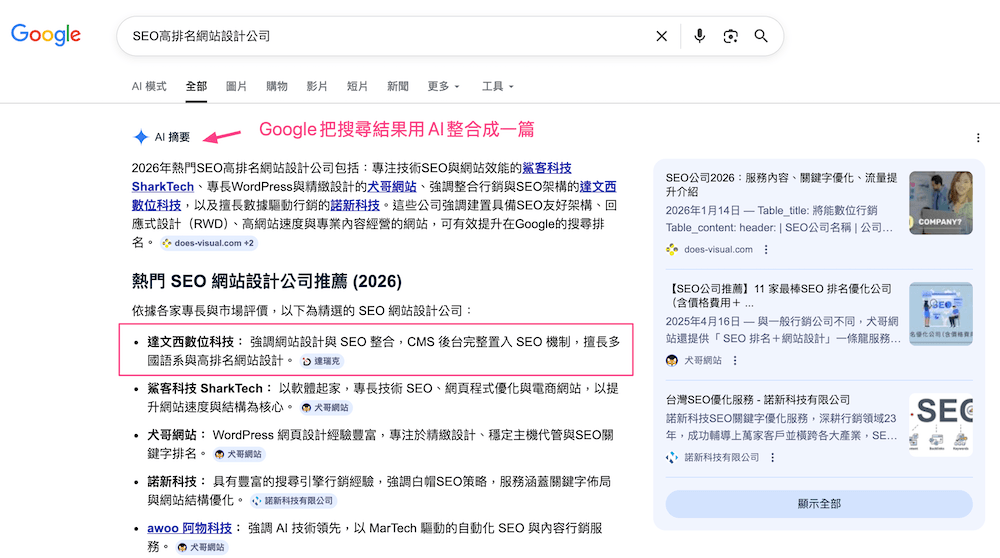The image size is (1000, 558).
Task: Open the 達文西數位科技 link in summary
Action: [x=598, y=187]
